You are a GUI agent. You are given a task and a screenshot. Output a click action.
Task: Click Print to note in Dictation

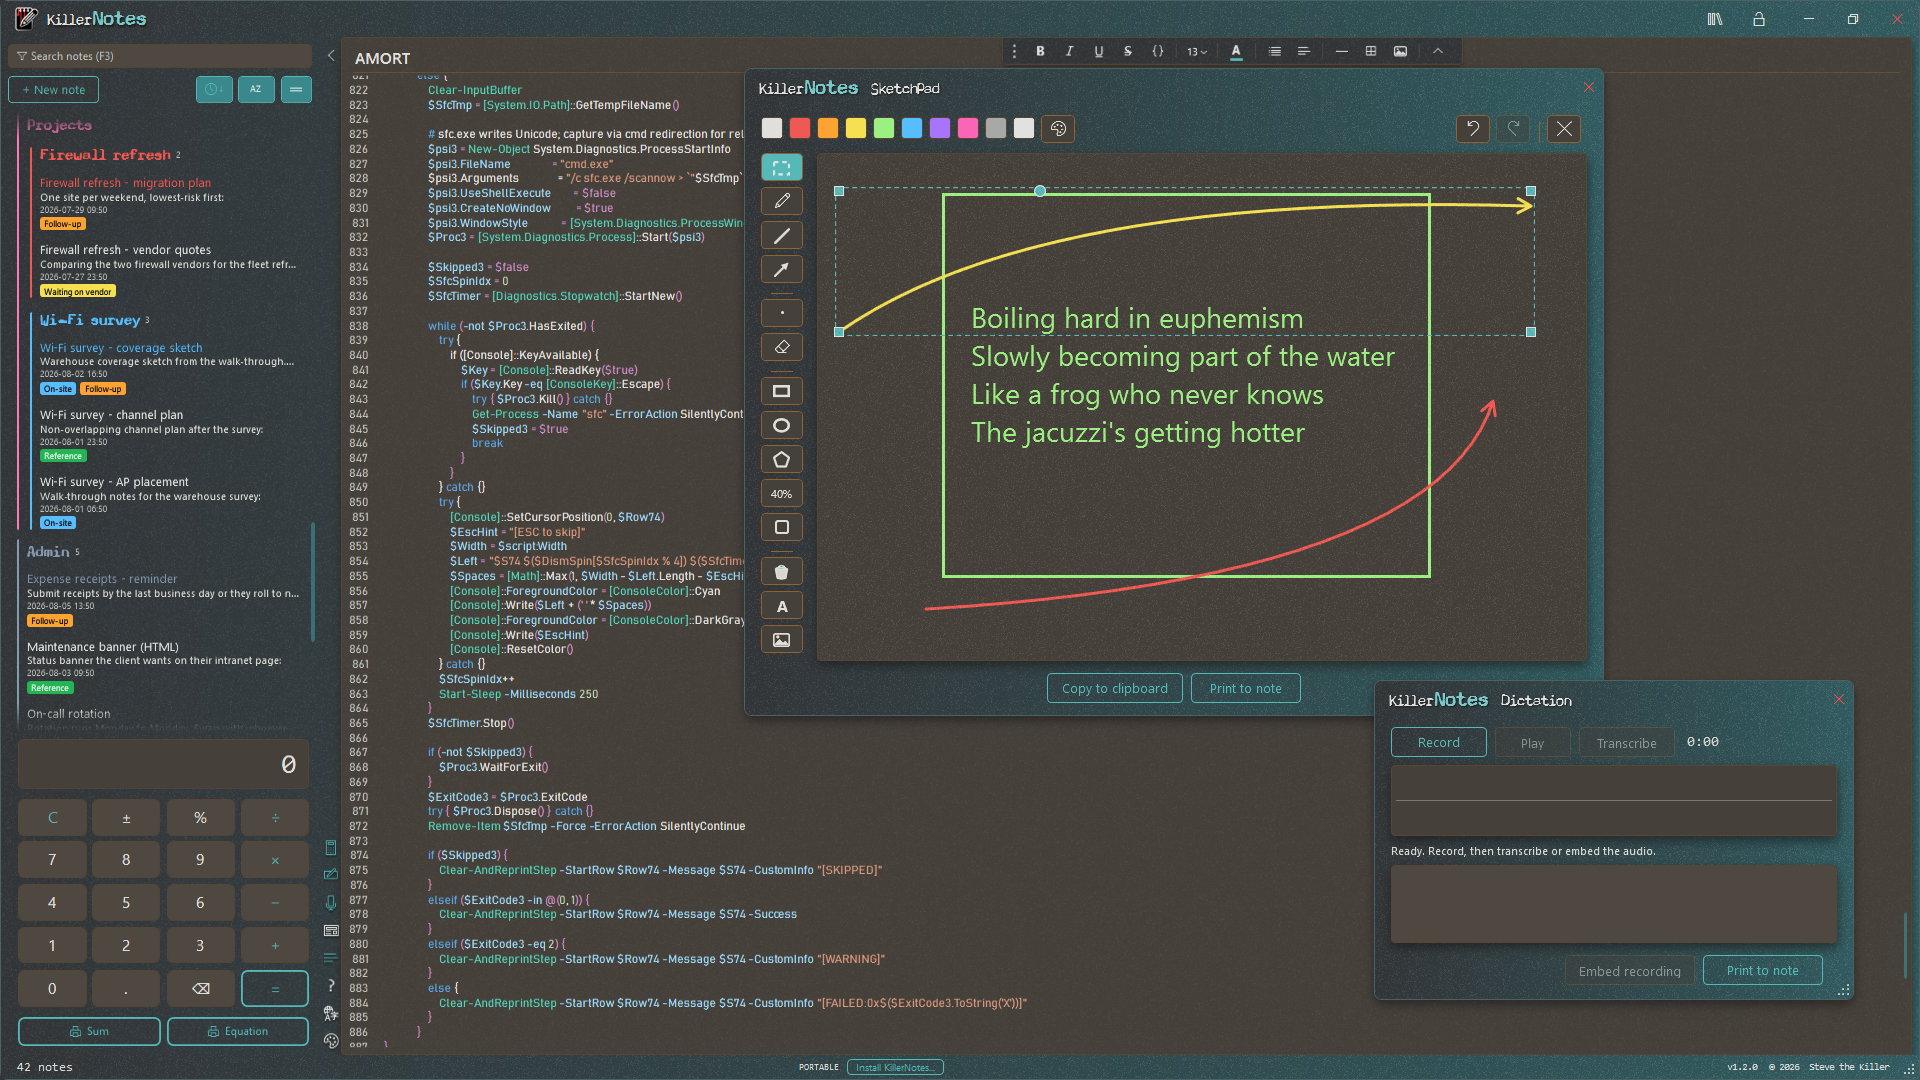1763,970
